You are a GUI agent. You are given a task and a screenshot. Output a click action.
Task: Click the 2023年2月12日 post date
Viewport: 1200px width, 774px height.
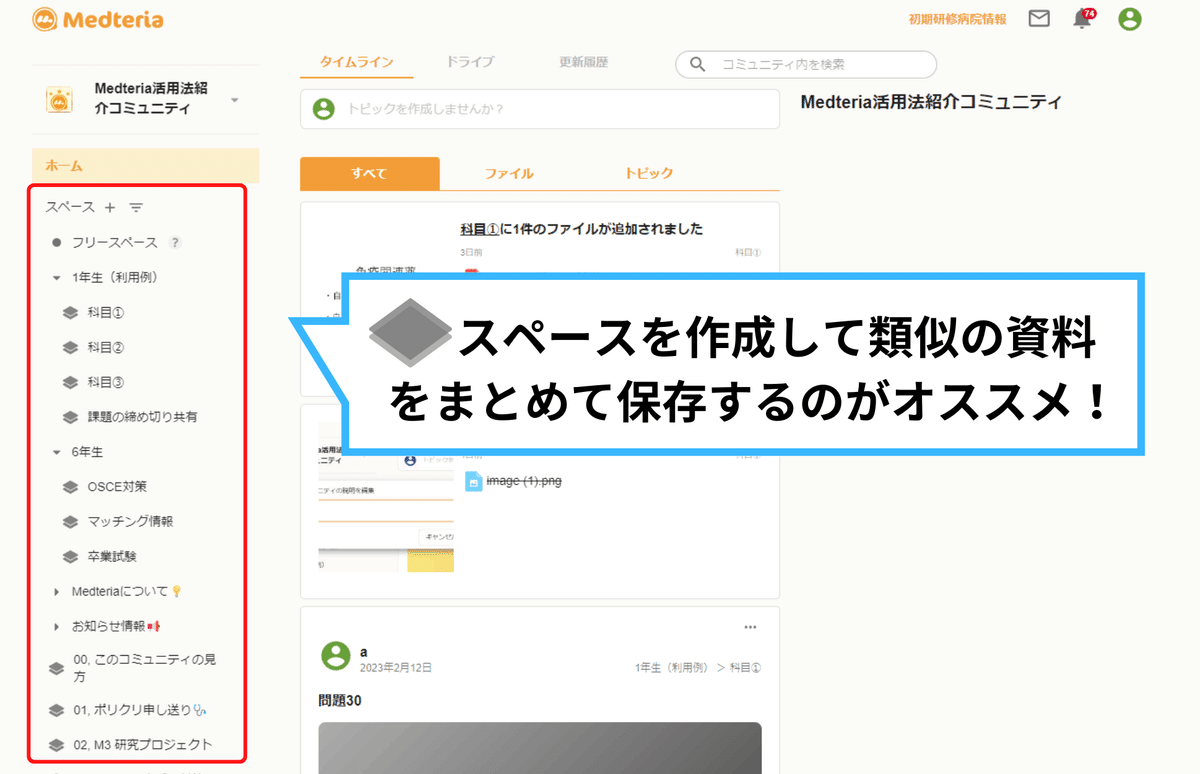(x=396, y=667)
